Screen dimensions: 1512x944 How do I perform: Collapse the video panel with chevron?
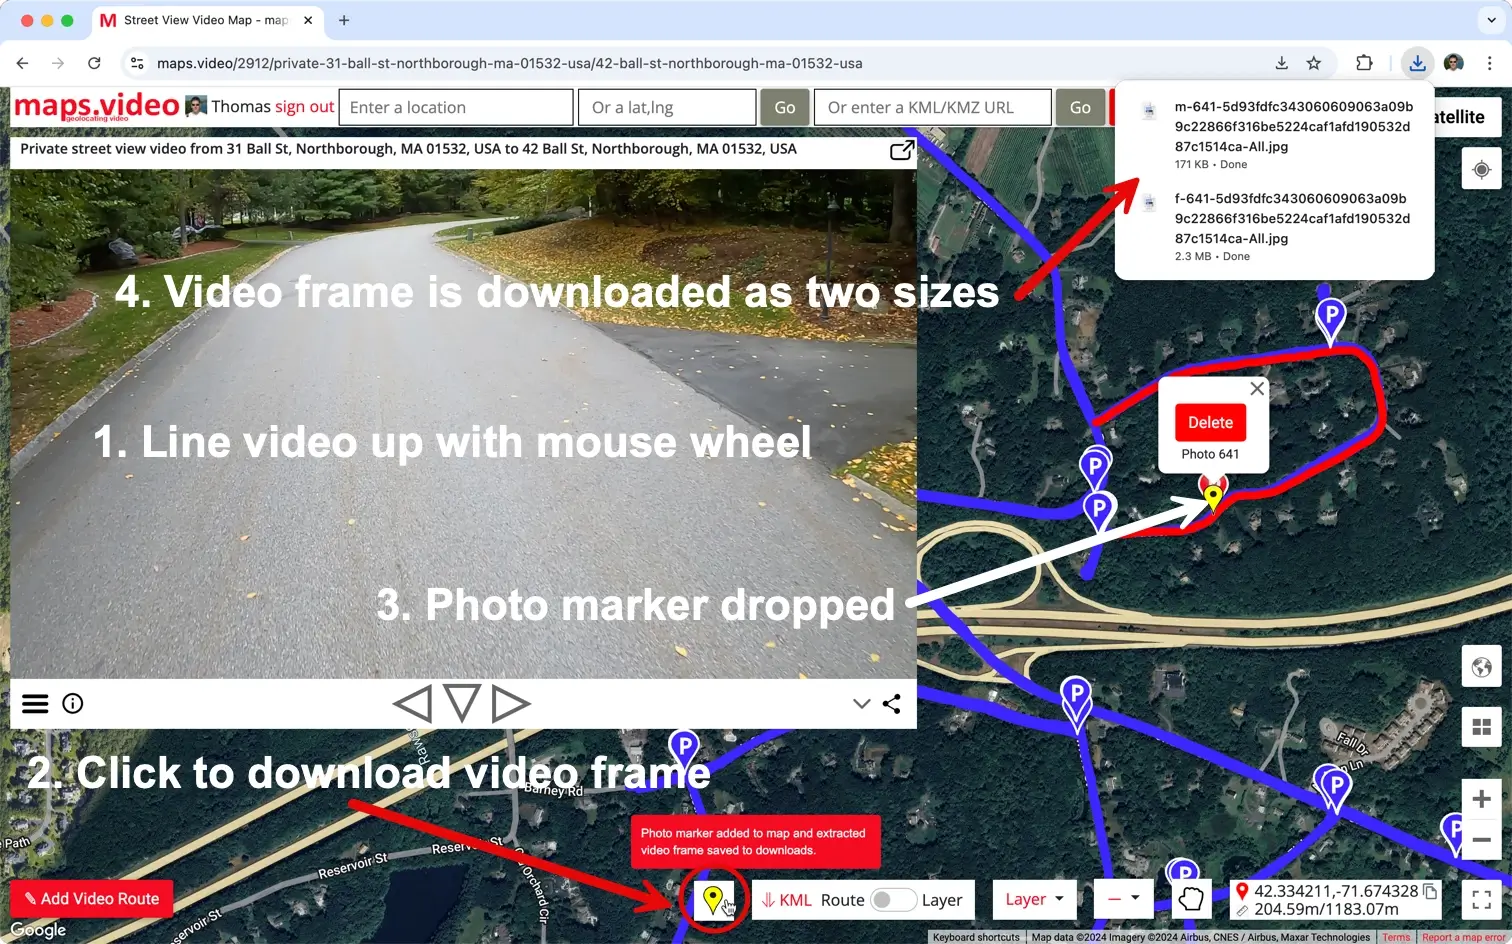[861, 704]
